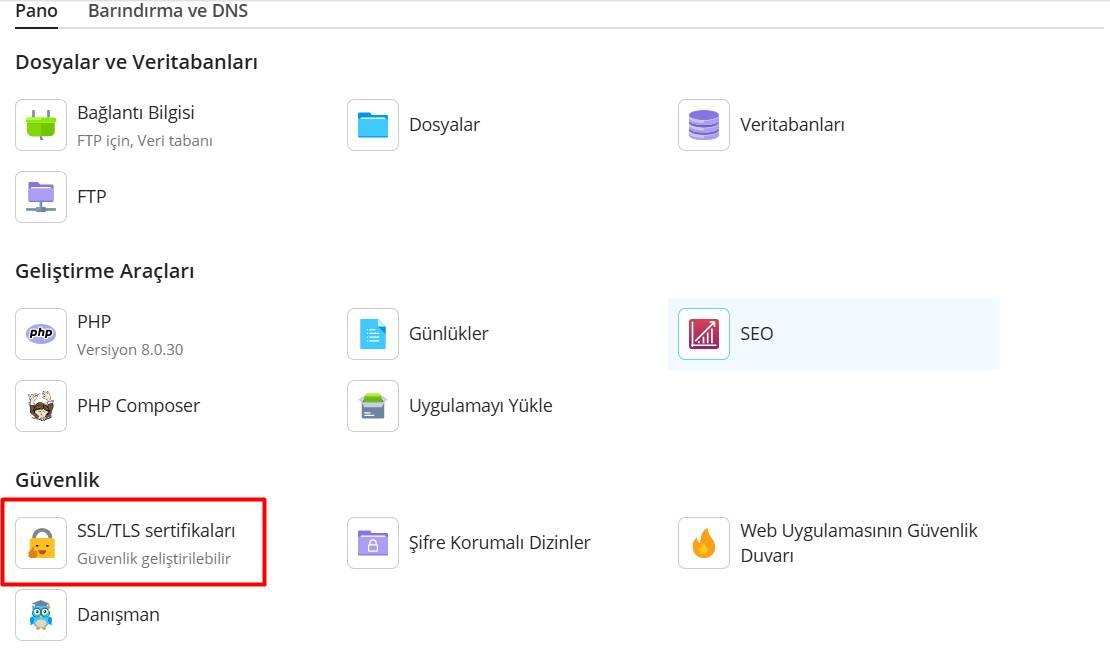This screenshot has width=1110, height=672.
Task: Click the 'Versiyon 8.0.30' text under PHP
Action: [x=130, y=350]
